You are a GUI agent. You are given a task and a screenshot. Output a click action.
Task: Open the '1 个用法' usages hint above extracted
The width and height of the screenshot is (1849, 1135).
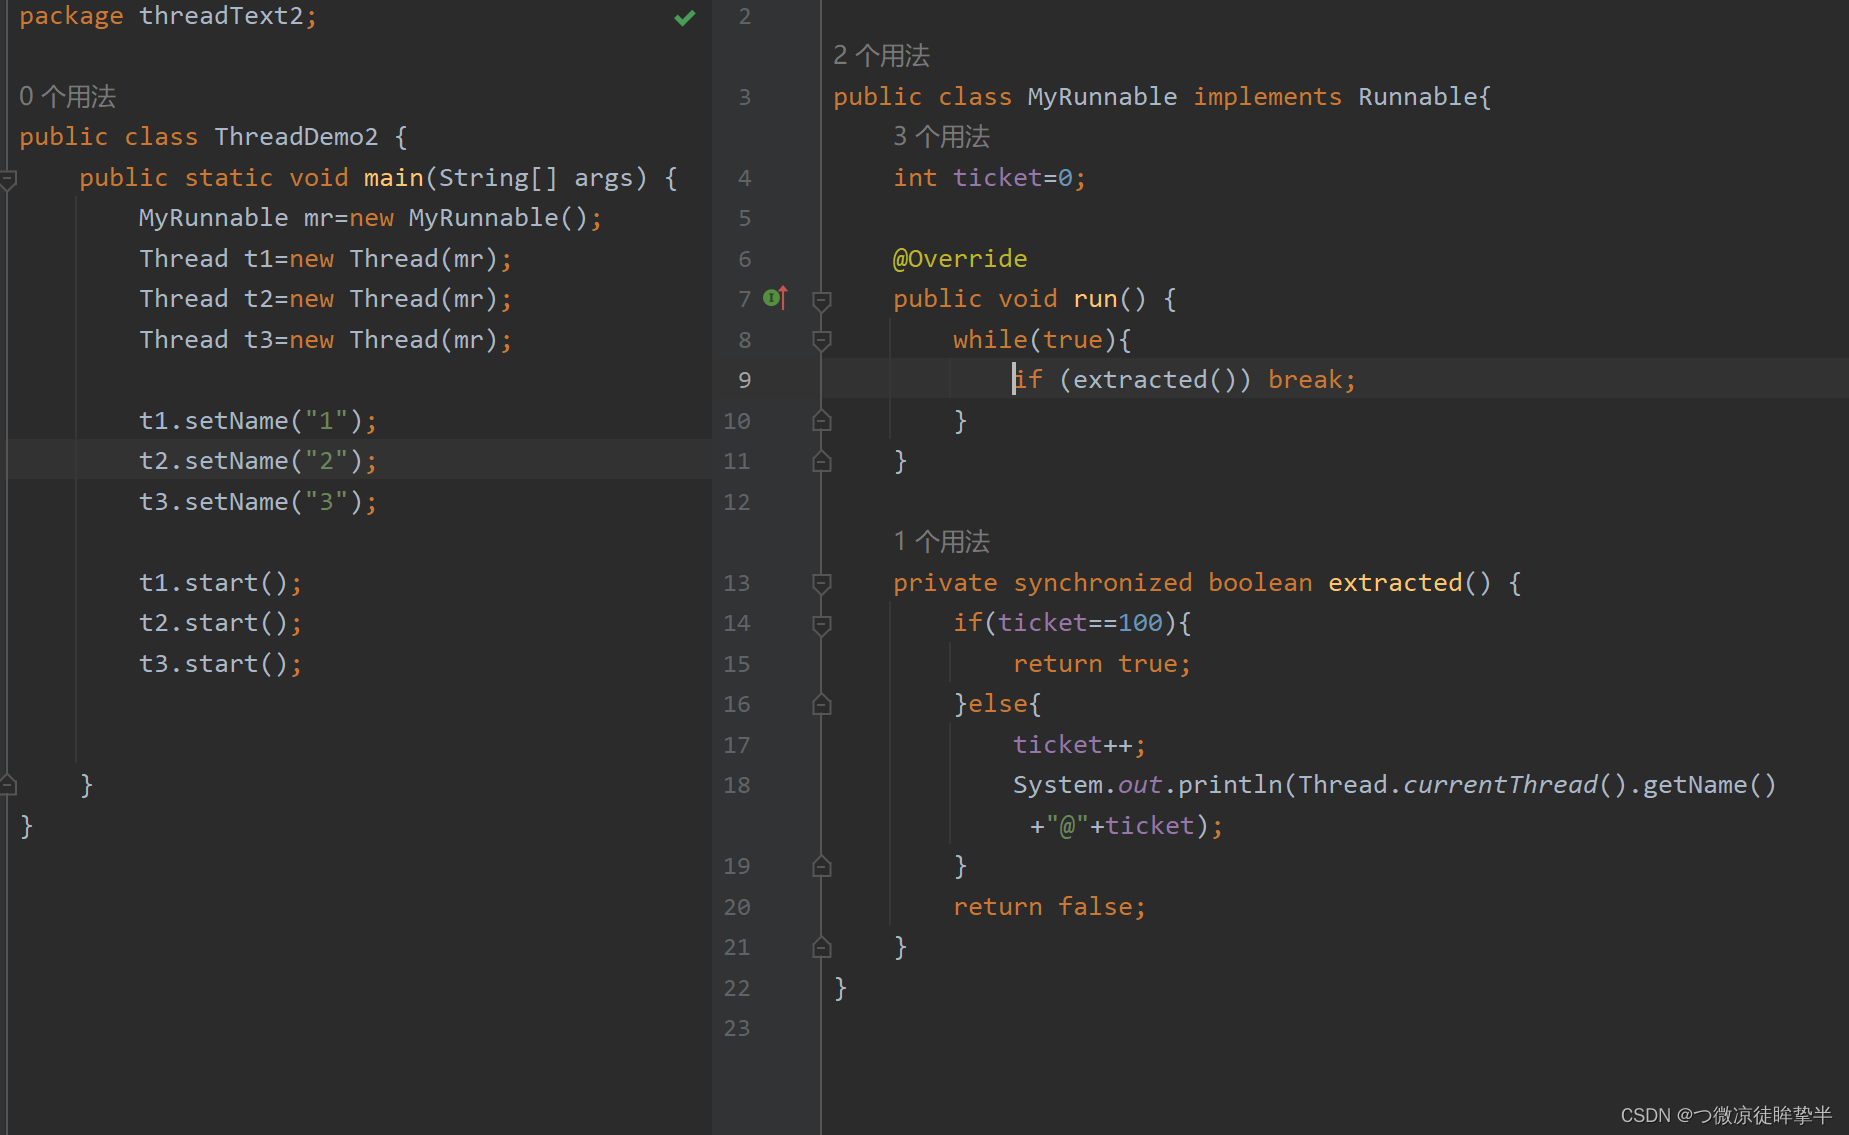[941, 542]
